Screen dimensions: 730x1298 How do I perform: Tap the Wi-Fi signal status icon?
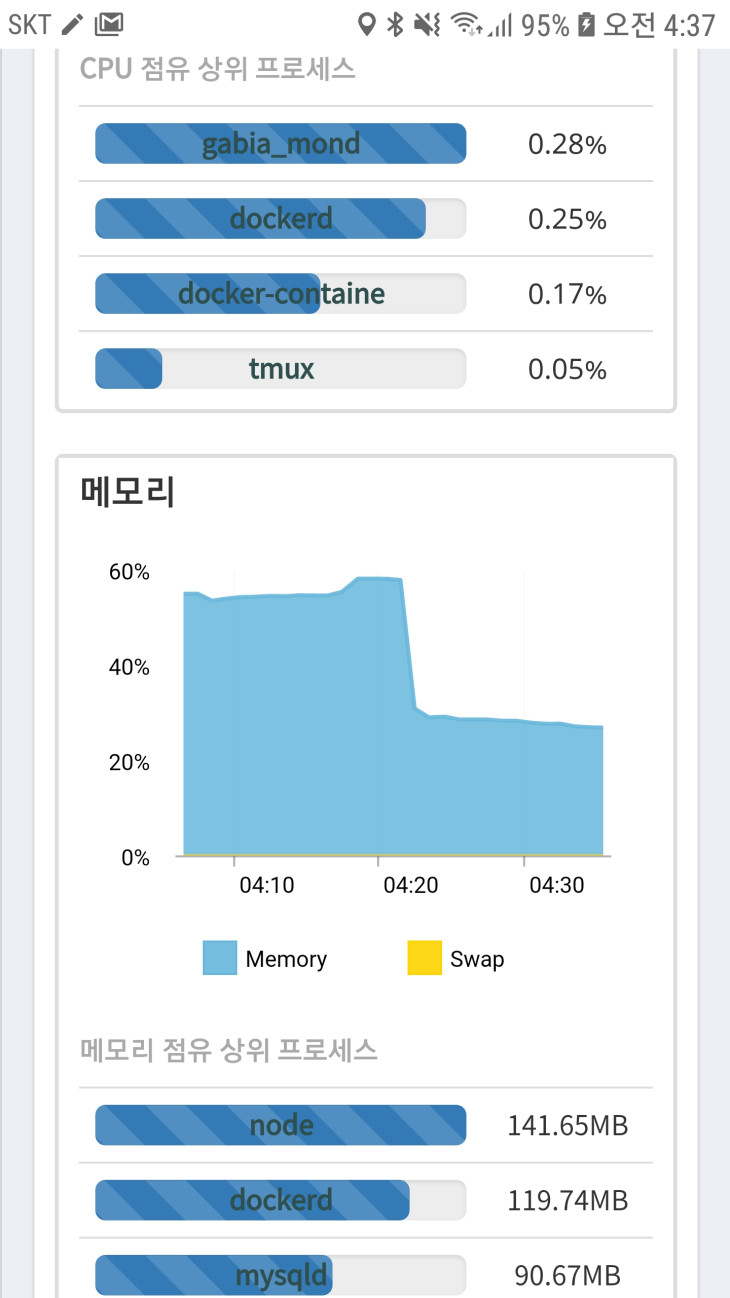(x=464, y=24)
